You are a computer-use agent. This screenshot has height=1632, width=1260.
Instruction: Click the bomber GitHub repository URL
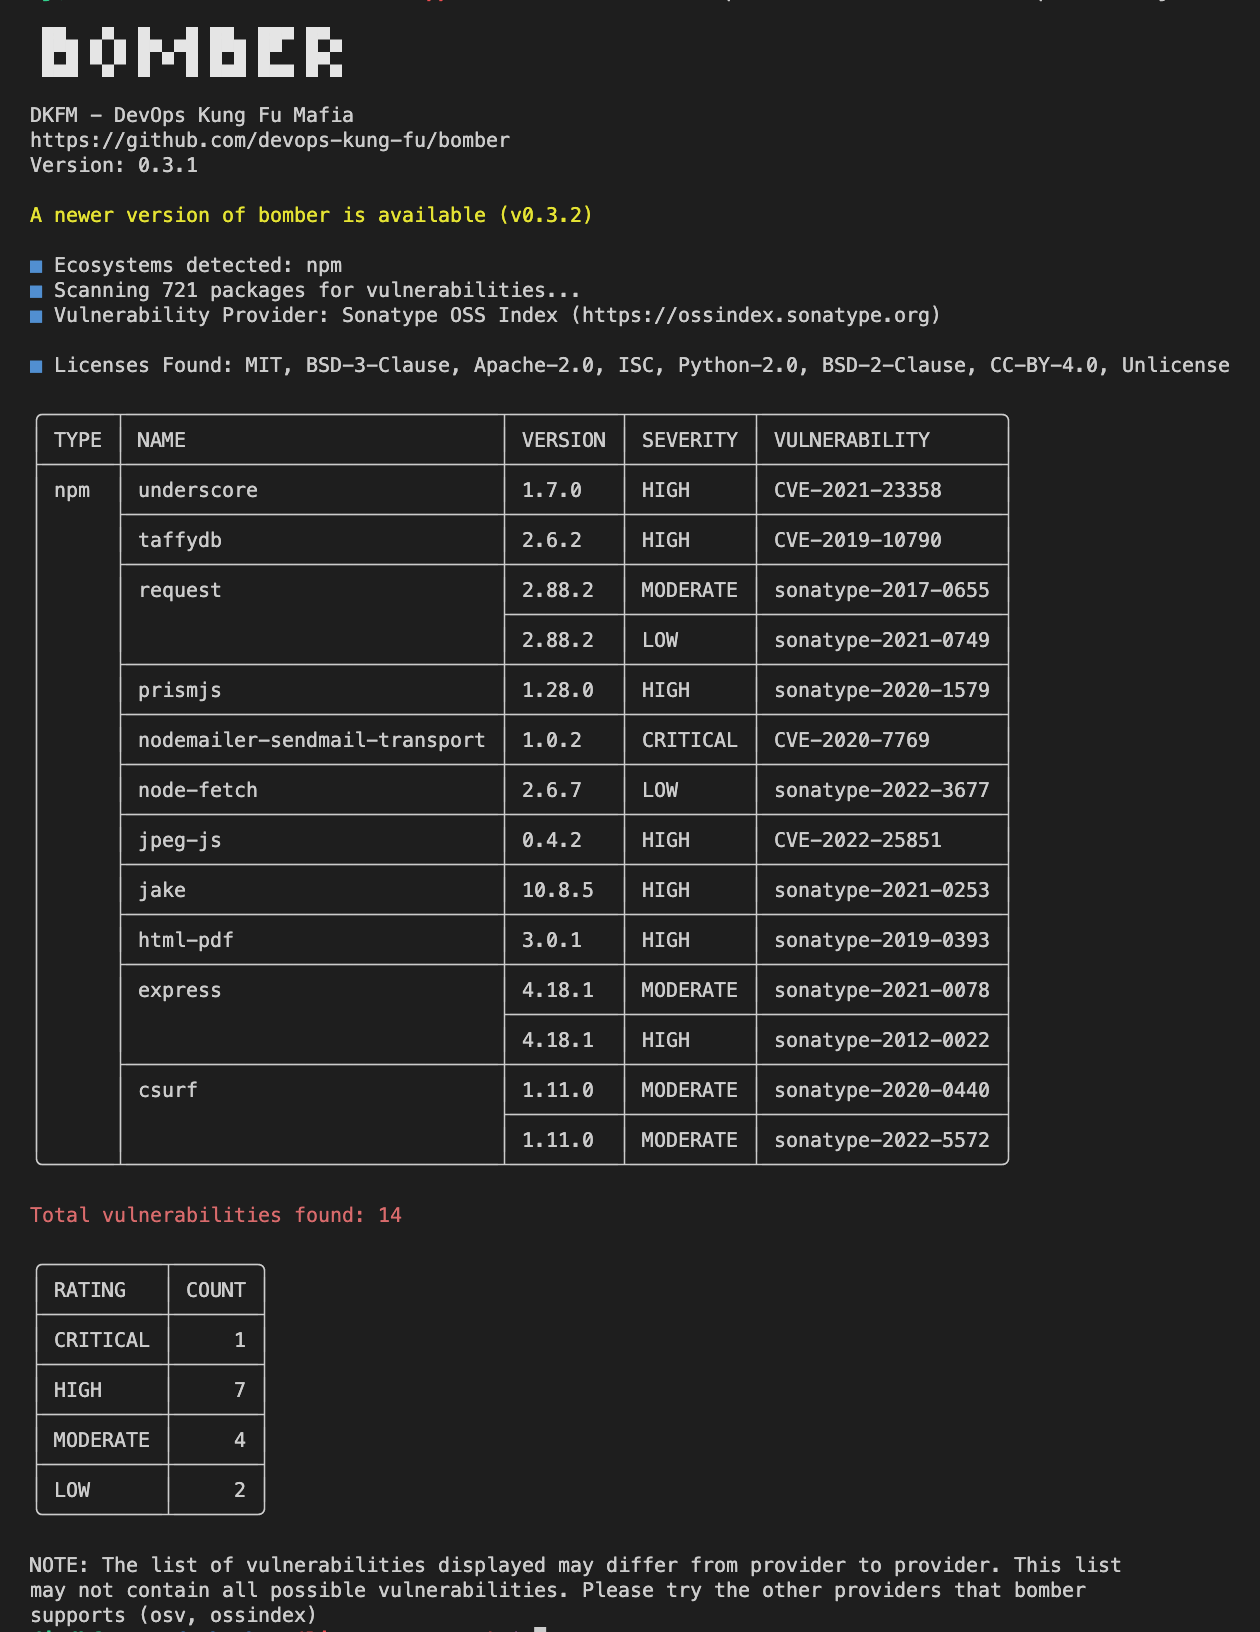(270, 140)
